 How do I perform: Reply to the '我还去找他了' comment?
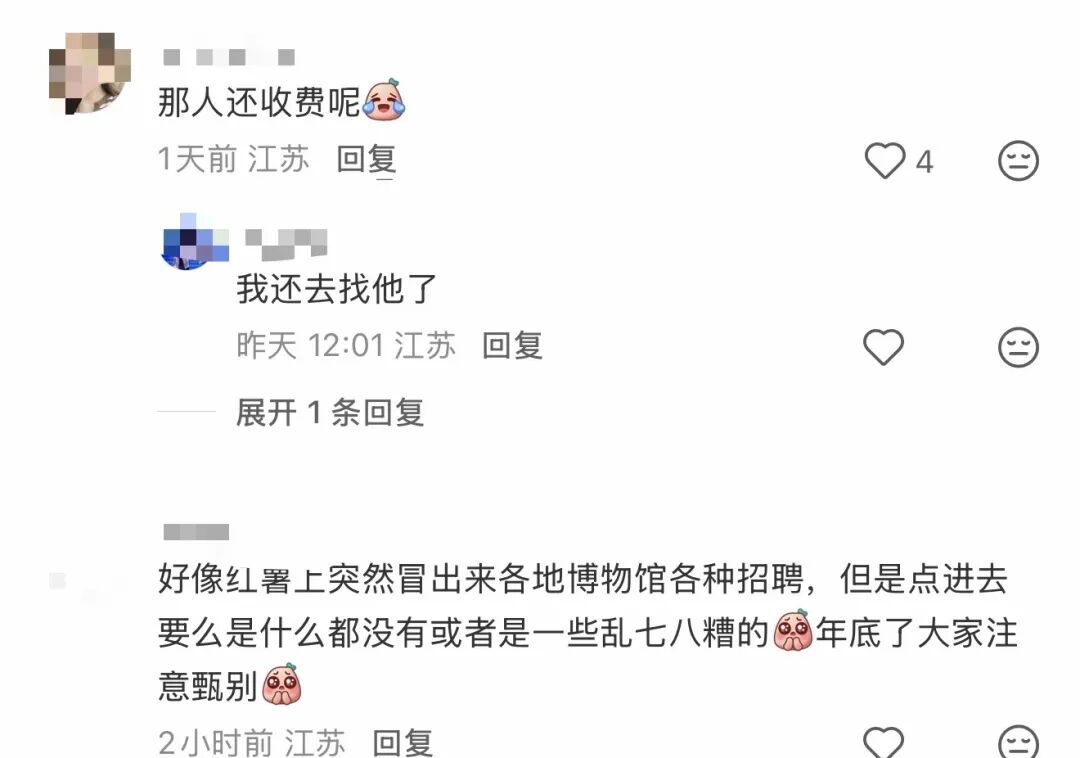tap(512, 345)
